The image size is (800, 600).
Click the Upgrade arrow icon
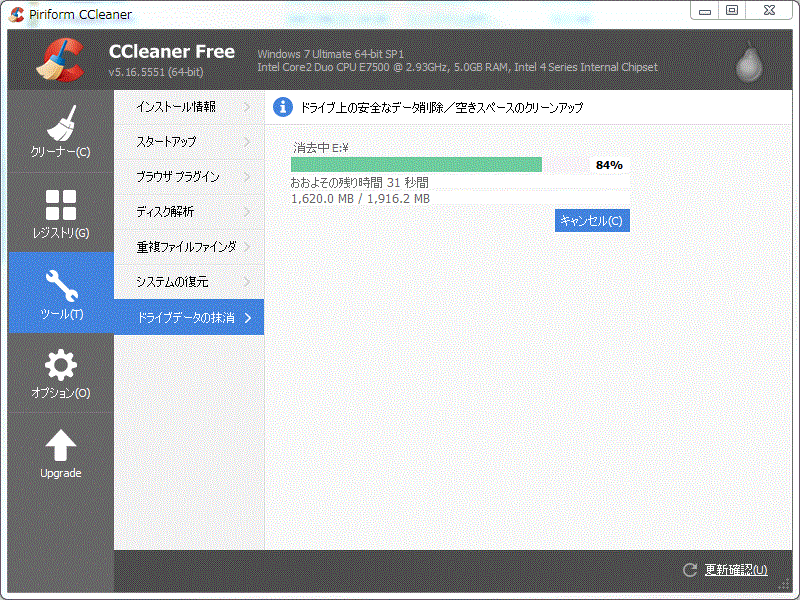click(x=60, y=445)
